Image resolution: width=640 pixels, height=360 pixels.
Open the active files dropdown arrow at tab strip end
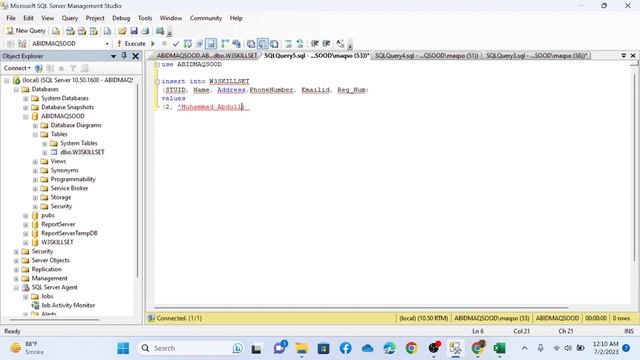tap(624, 56)
